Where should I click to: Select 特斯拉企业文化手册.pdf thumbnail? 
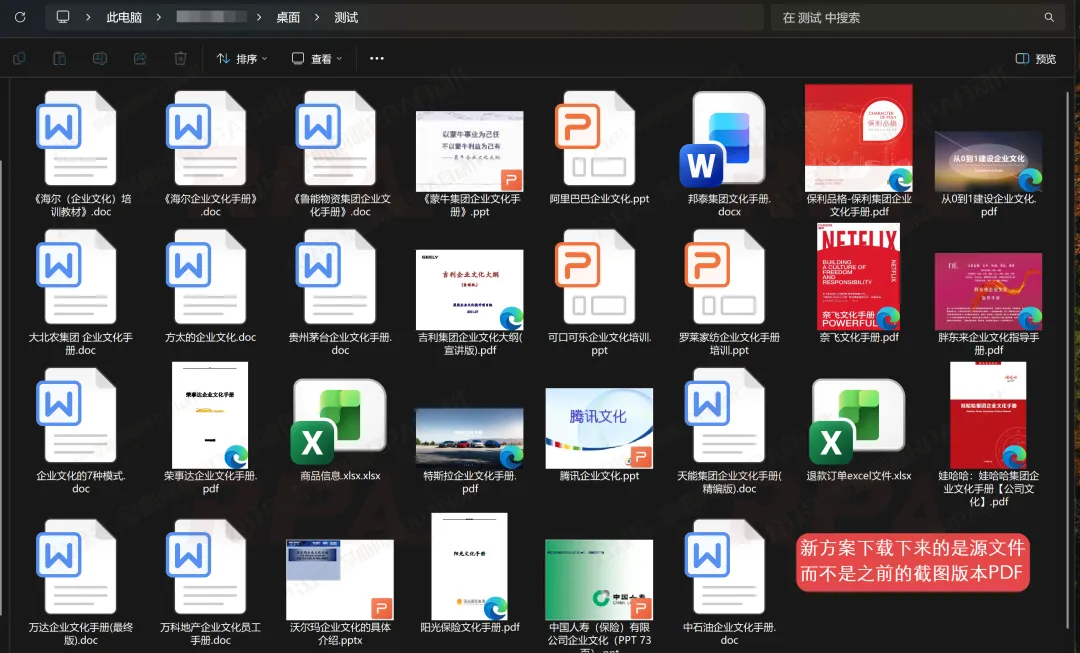(470, 438)
